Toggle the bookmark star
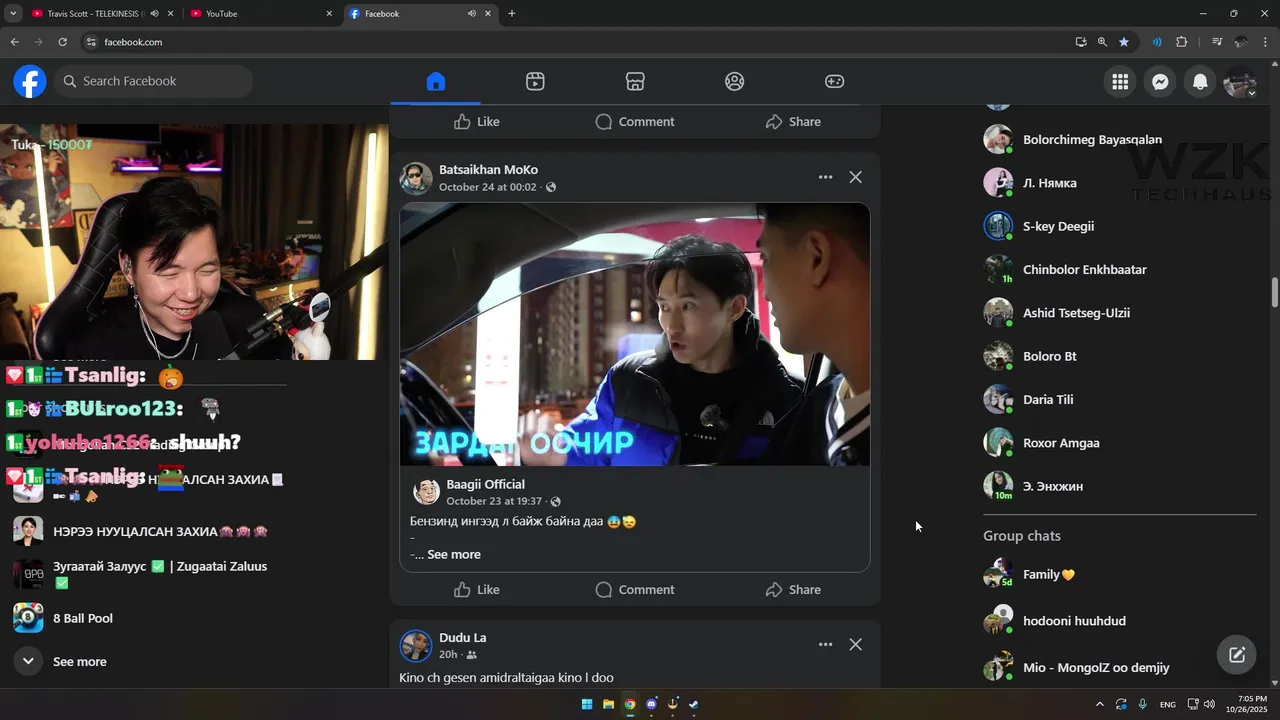The image size is (1280, 720). coord(1124,42)
